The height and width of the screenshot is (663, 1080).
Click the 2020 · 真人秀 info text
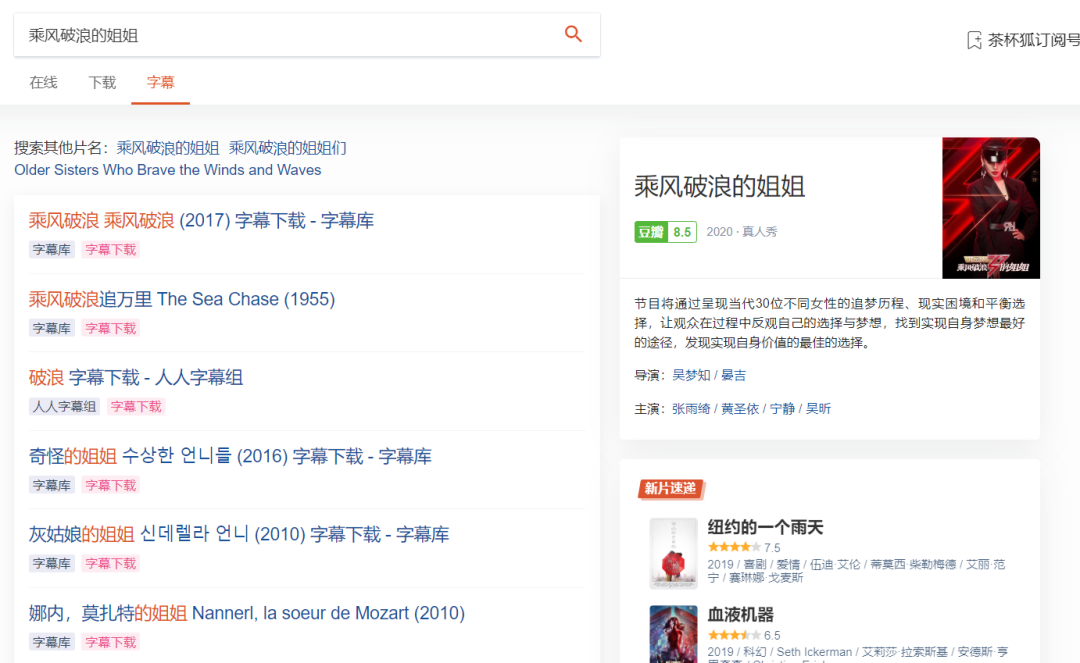click(742, 232)
